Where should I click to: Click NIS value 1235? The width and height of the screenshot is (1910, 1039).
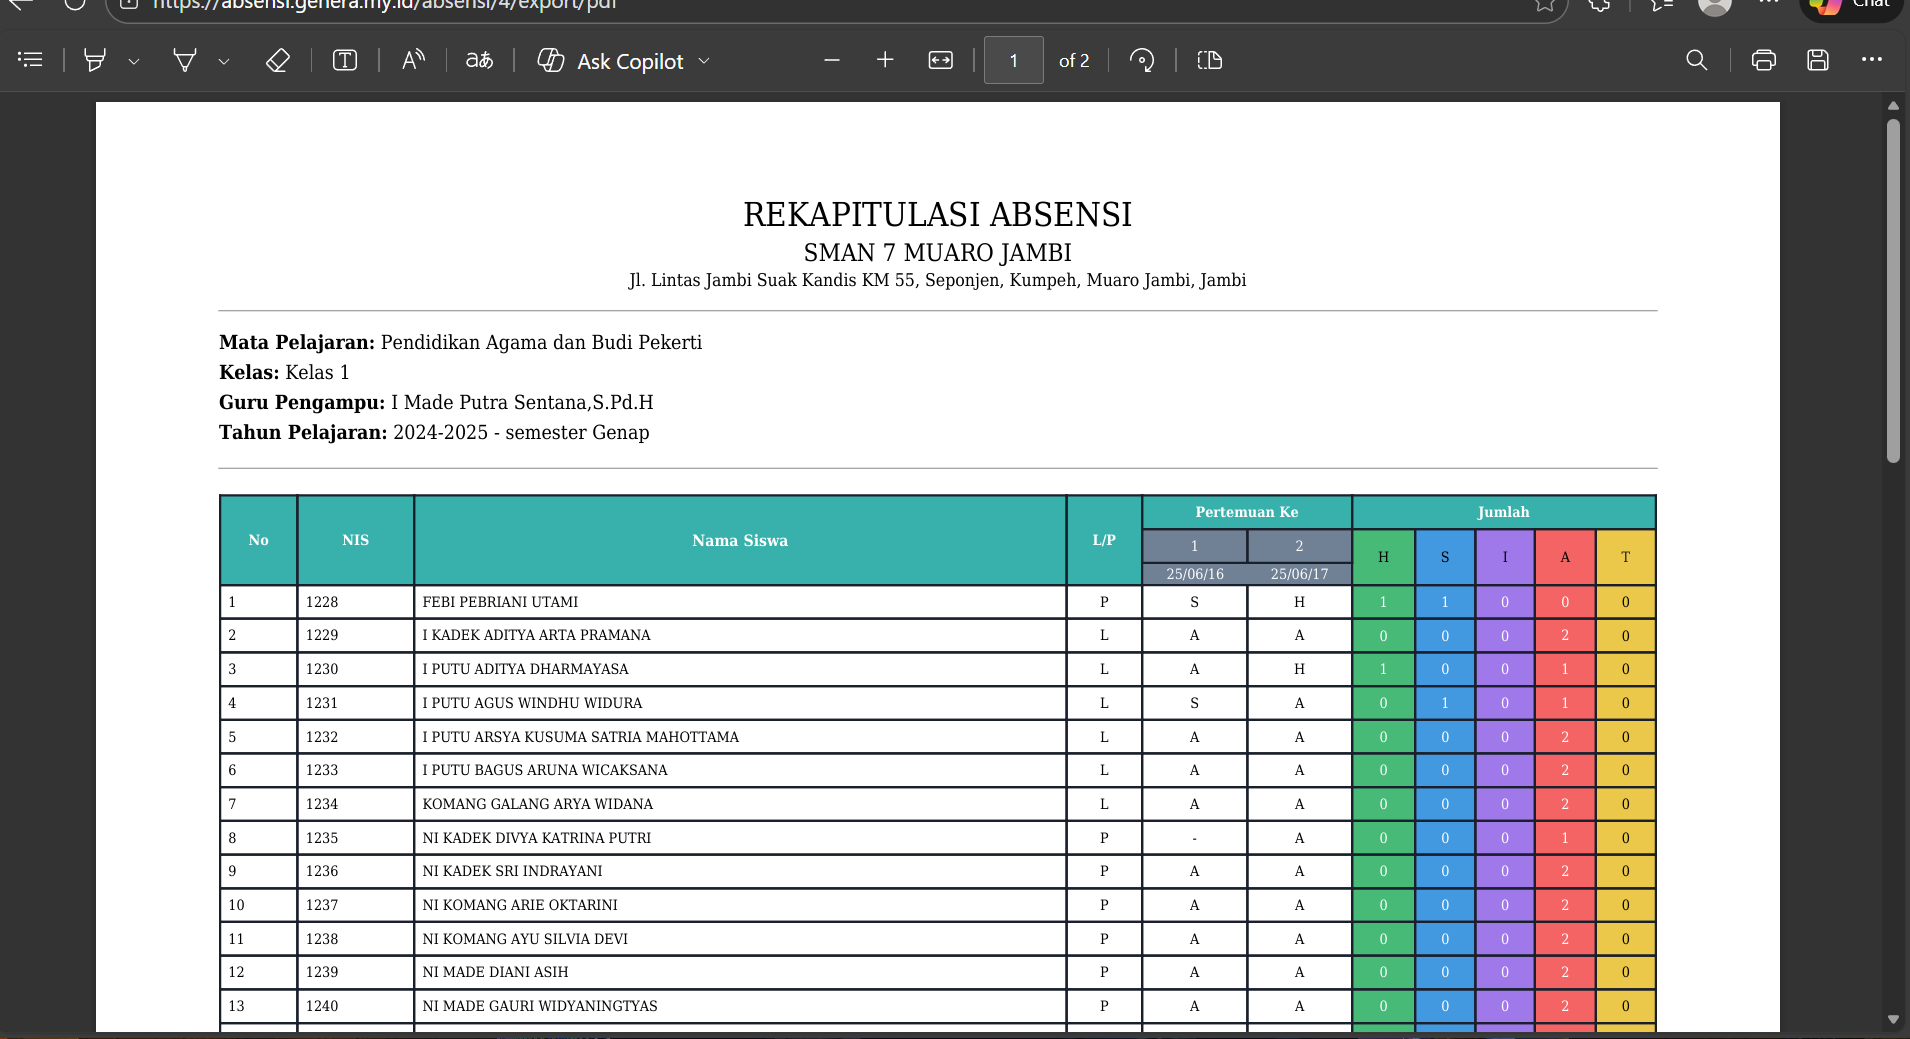coord(322,838)
